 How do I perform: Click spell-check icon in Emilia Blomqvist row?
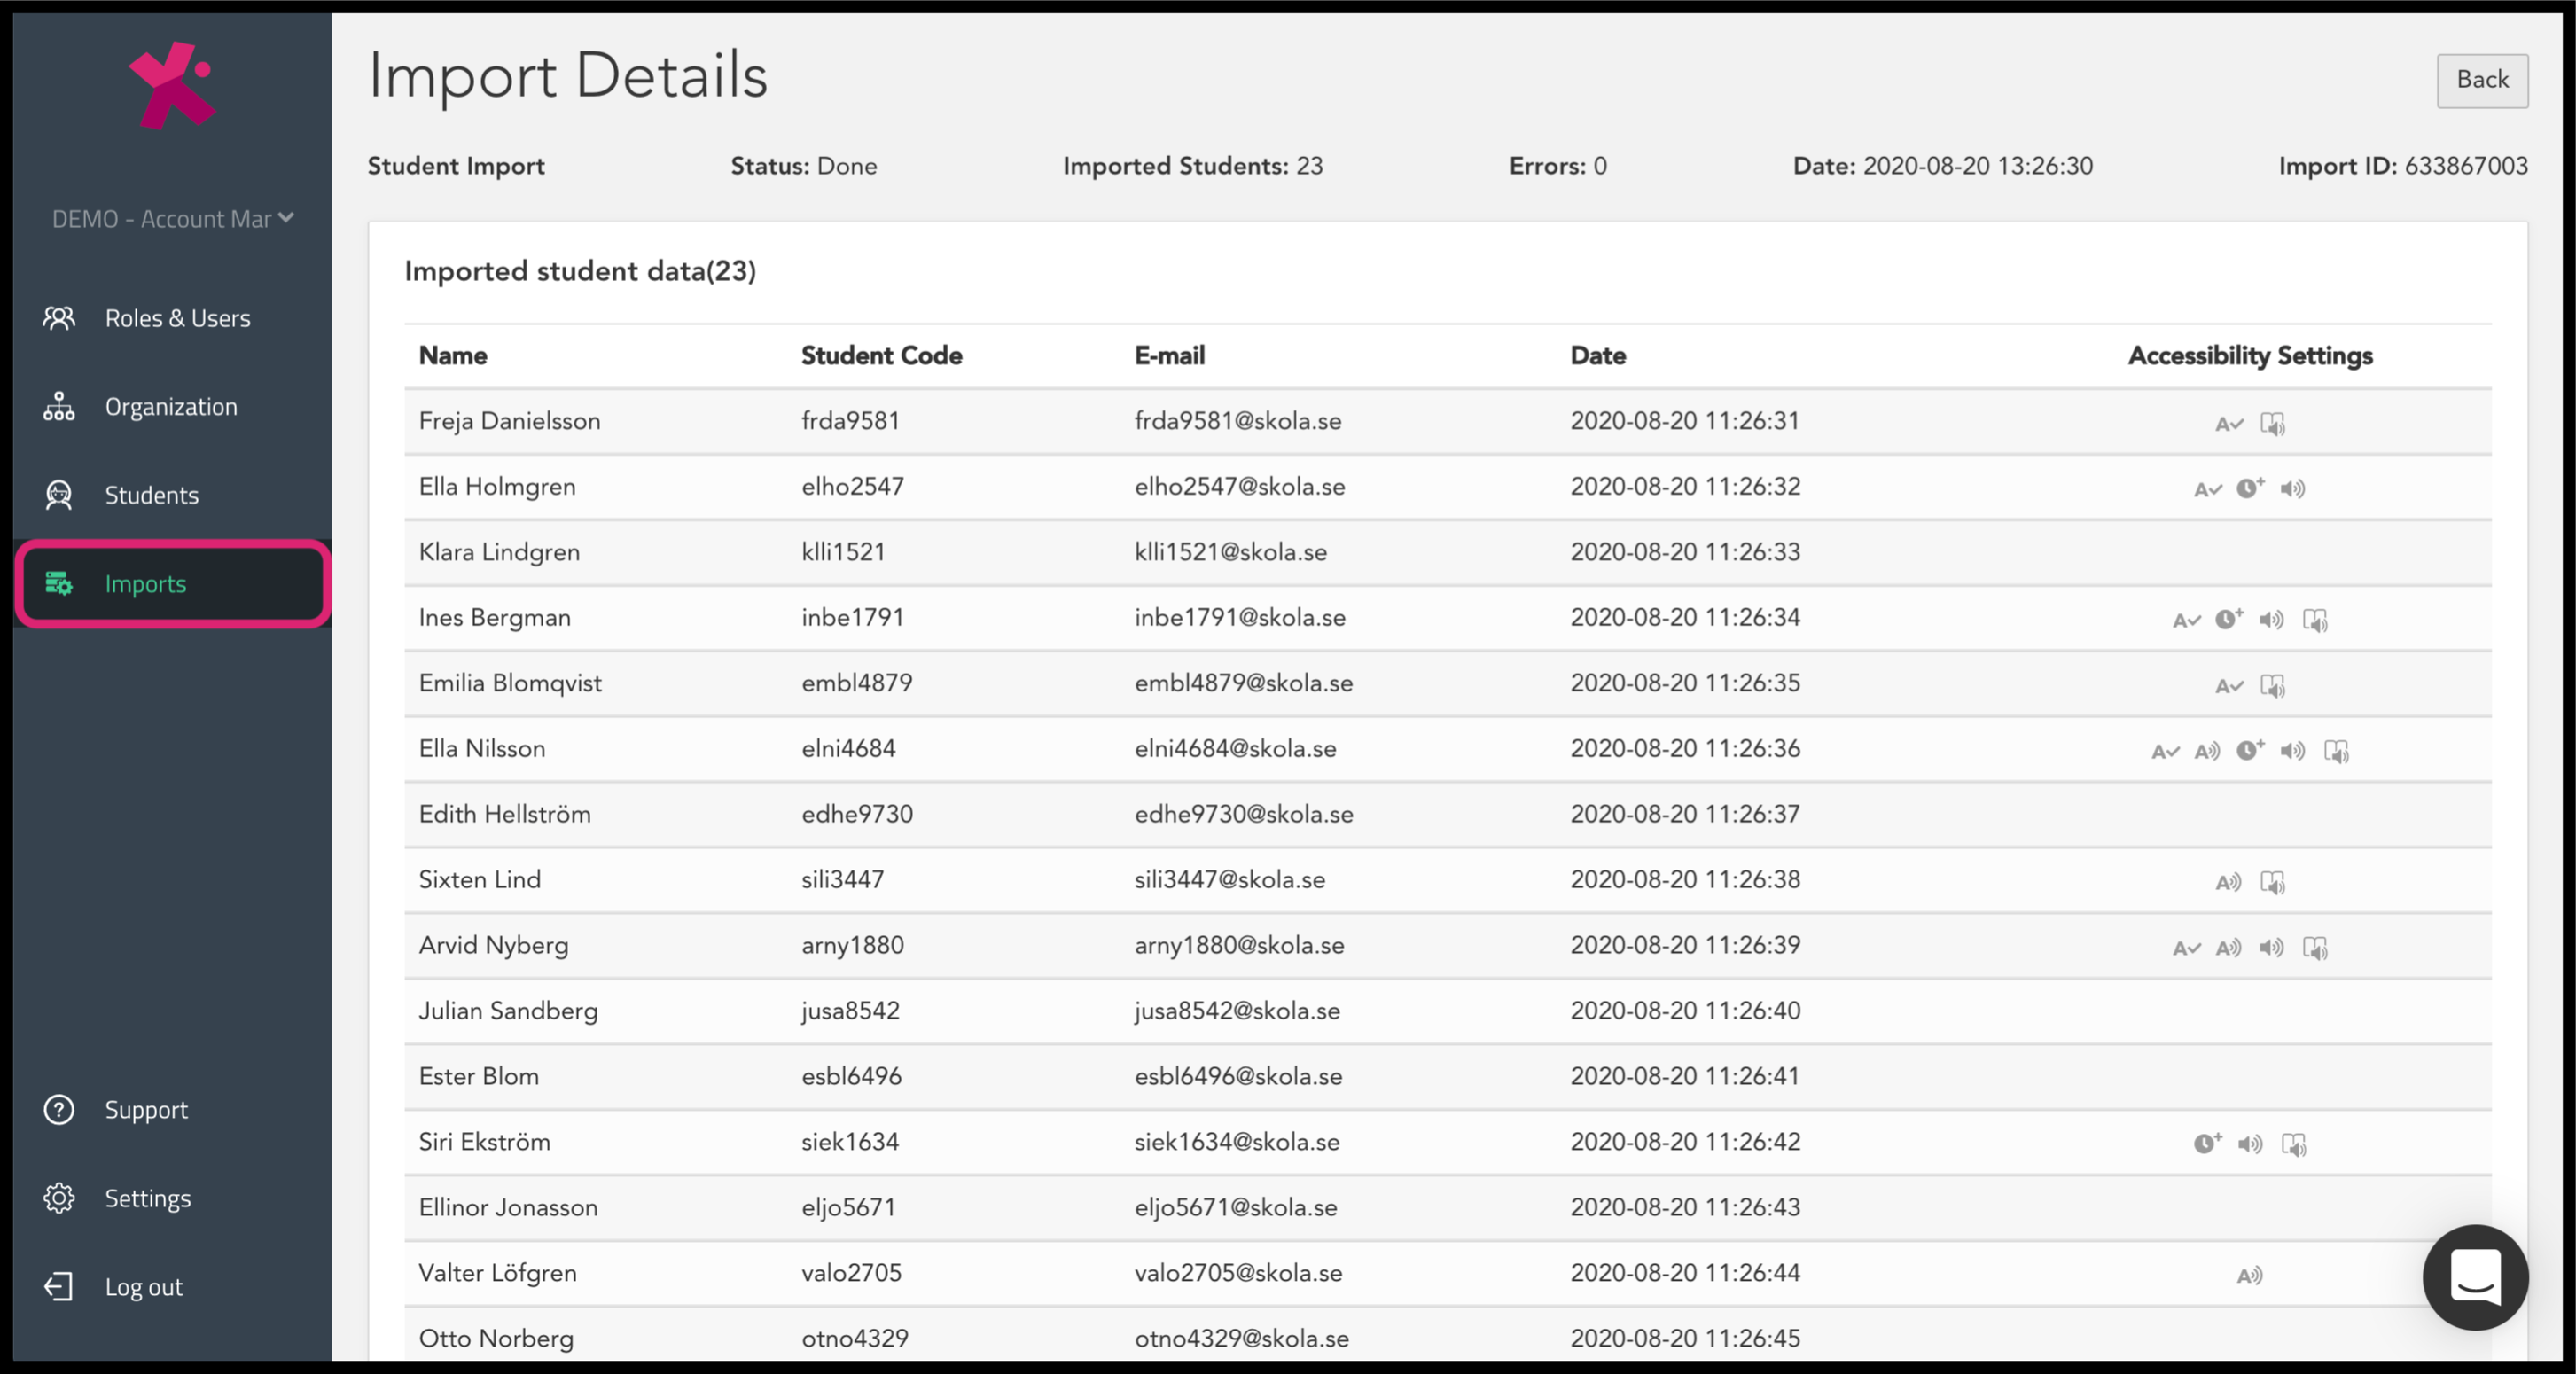pyautogui.click(x=2229, y=686)
